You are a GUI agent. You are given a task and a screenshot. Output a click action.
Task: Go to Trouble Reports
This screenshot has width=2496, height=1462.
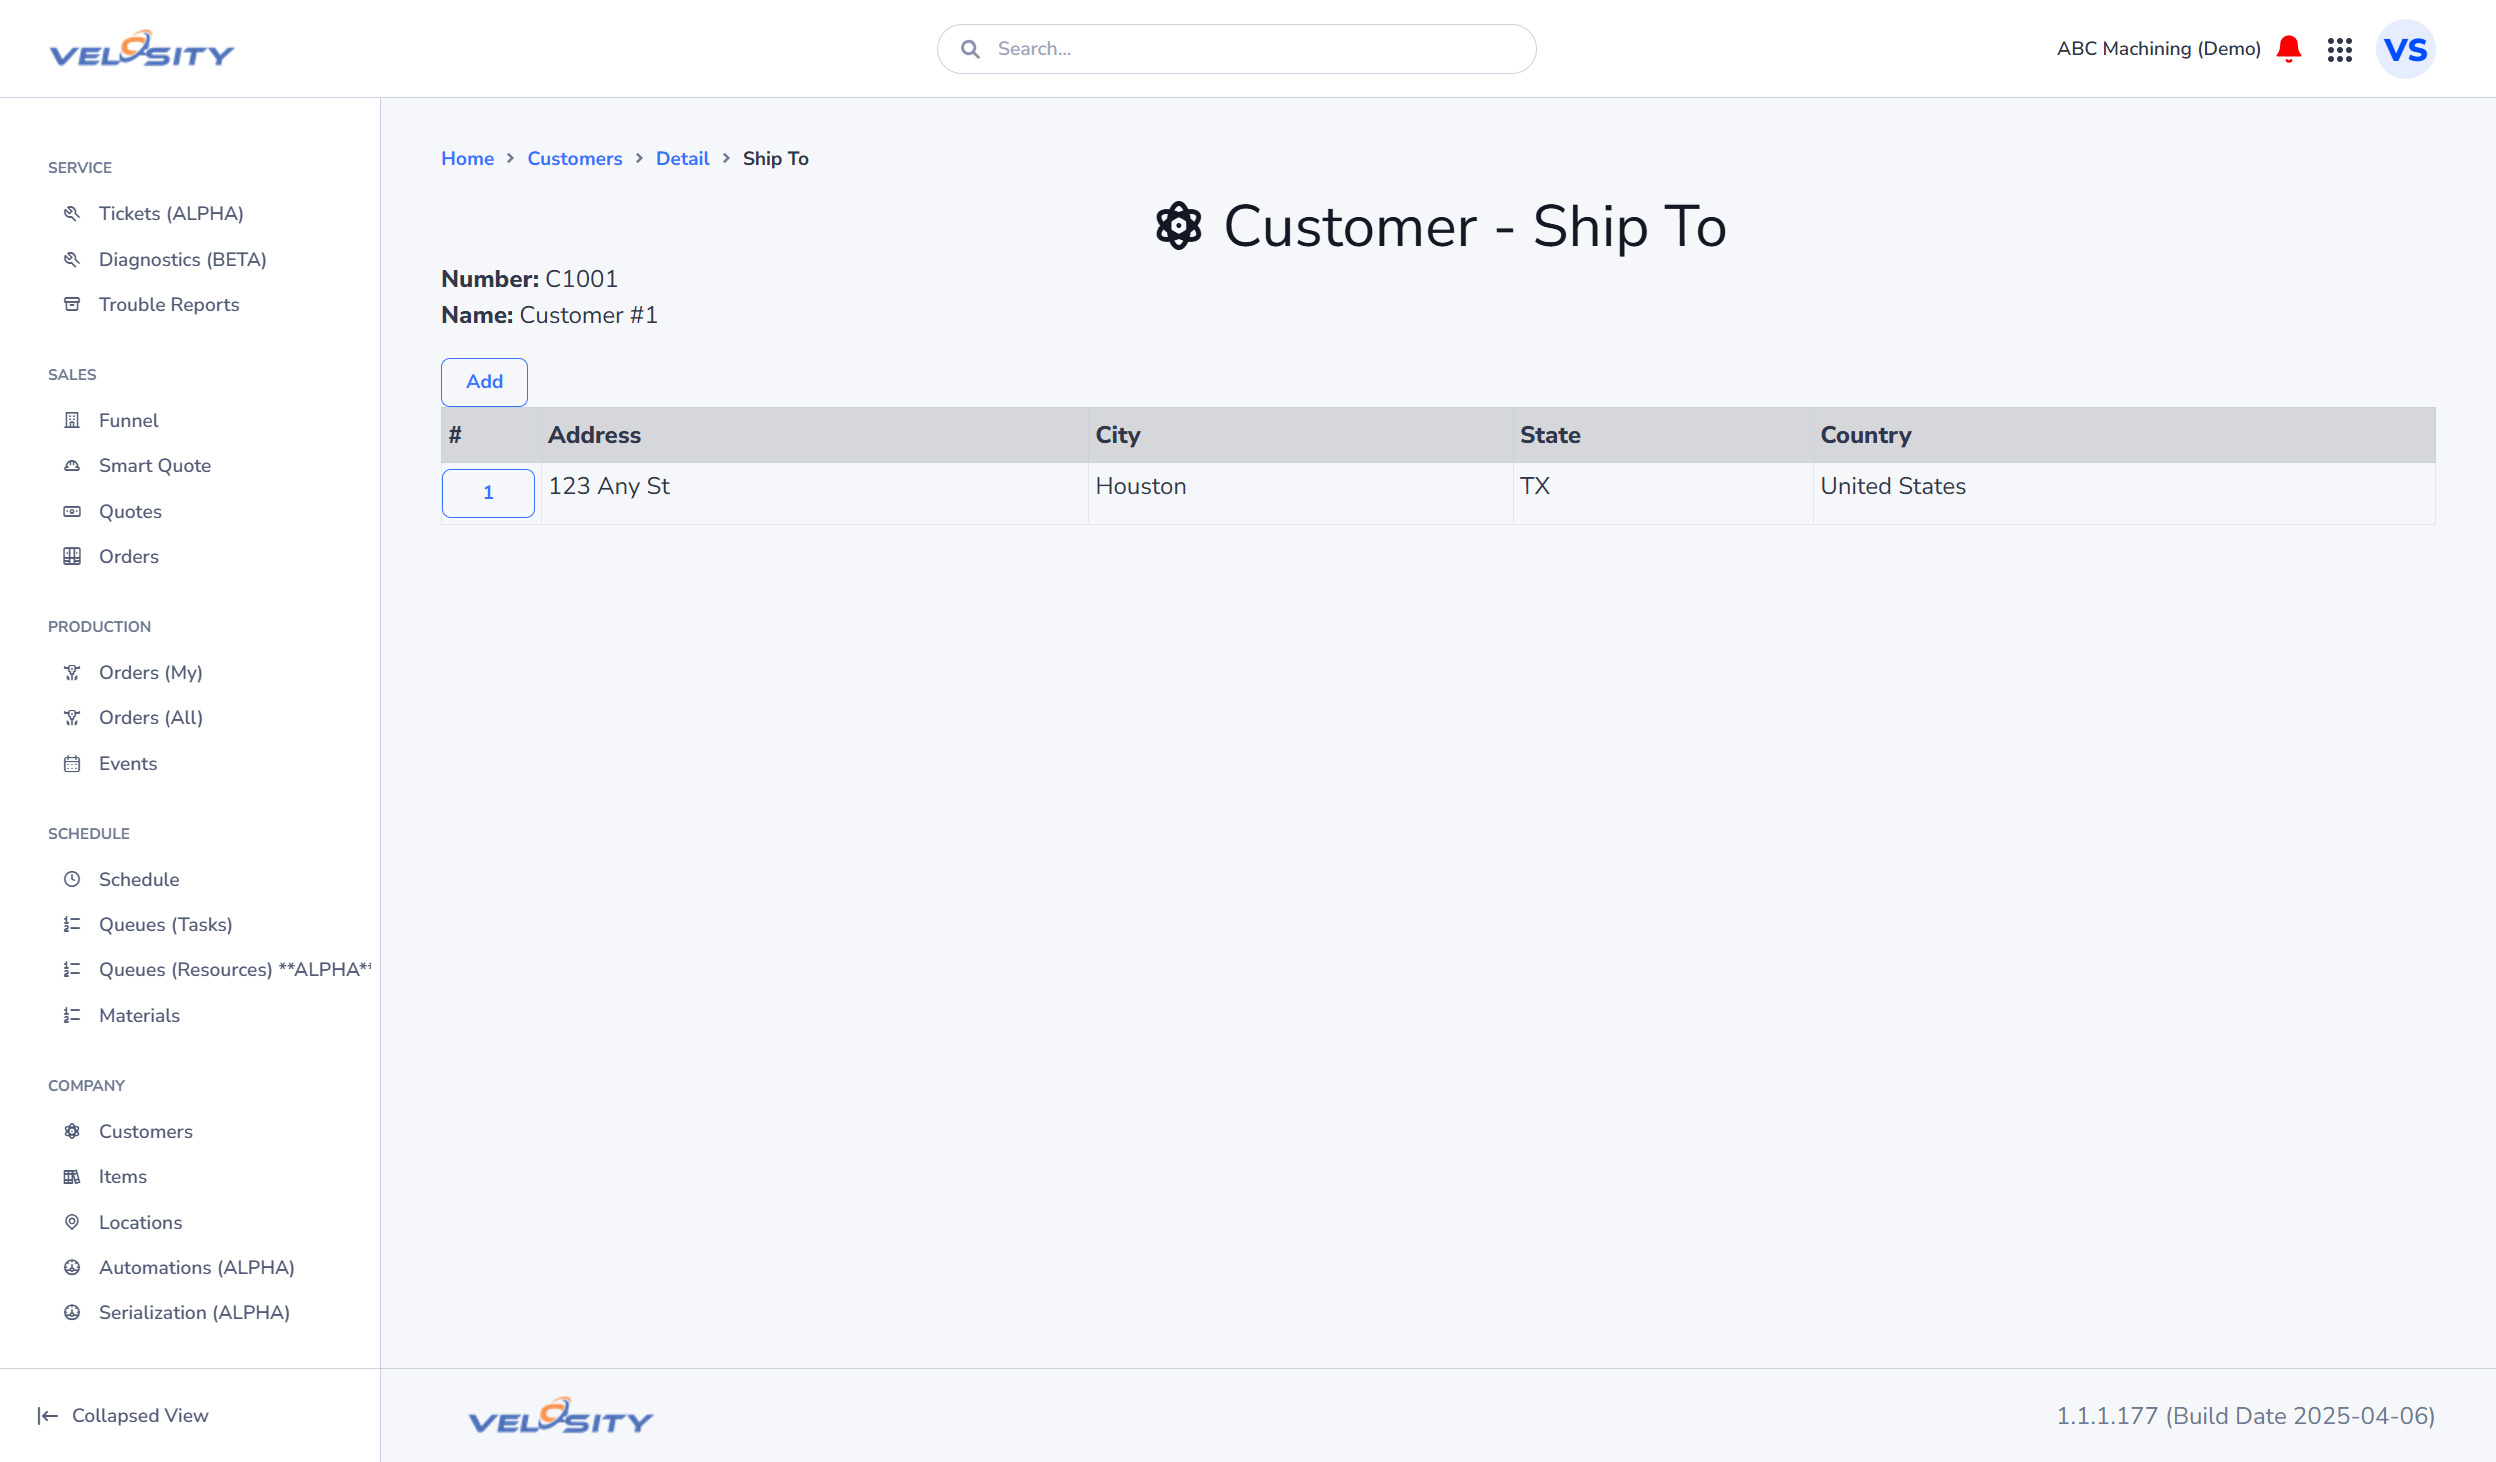pyautogui.click(x=169, y=304)
